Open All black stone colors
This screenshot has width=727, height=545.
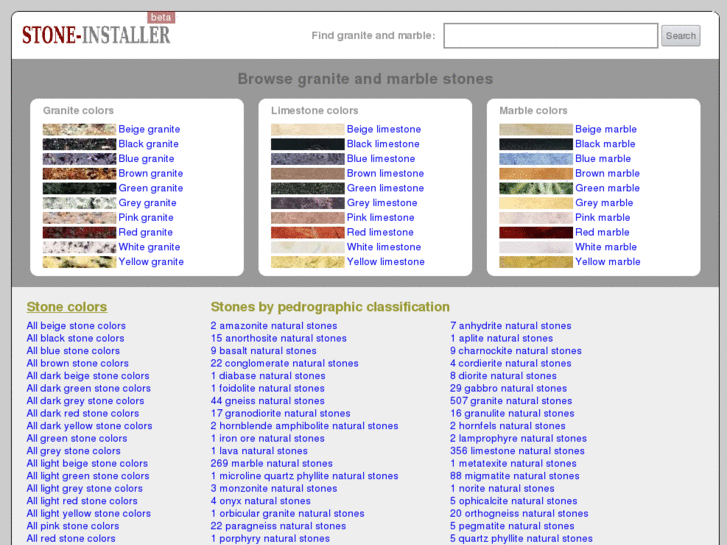(x=76, y=338)
